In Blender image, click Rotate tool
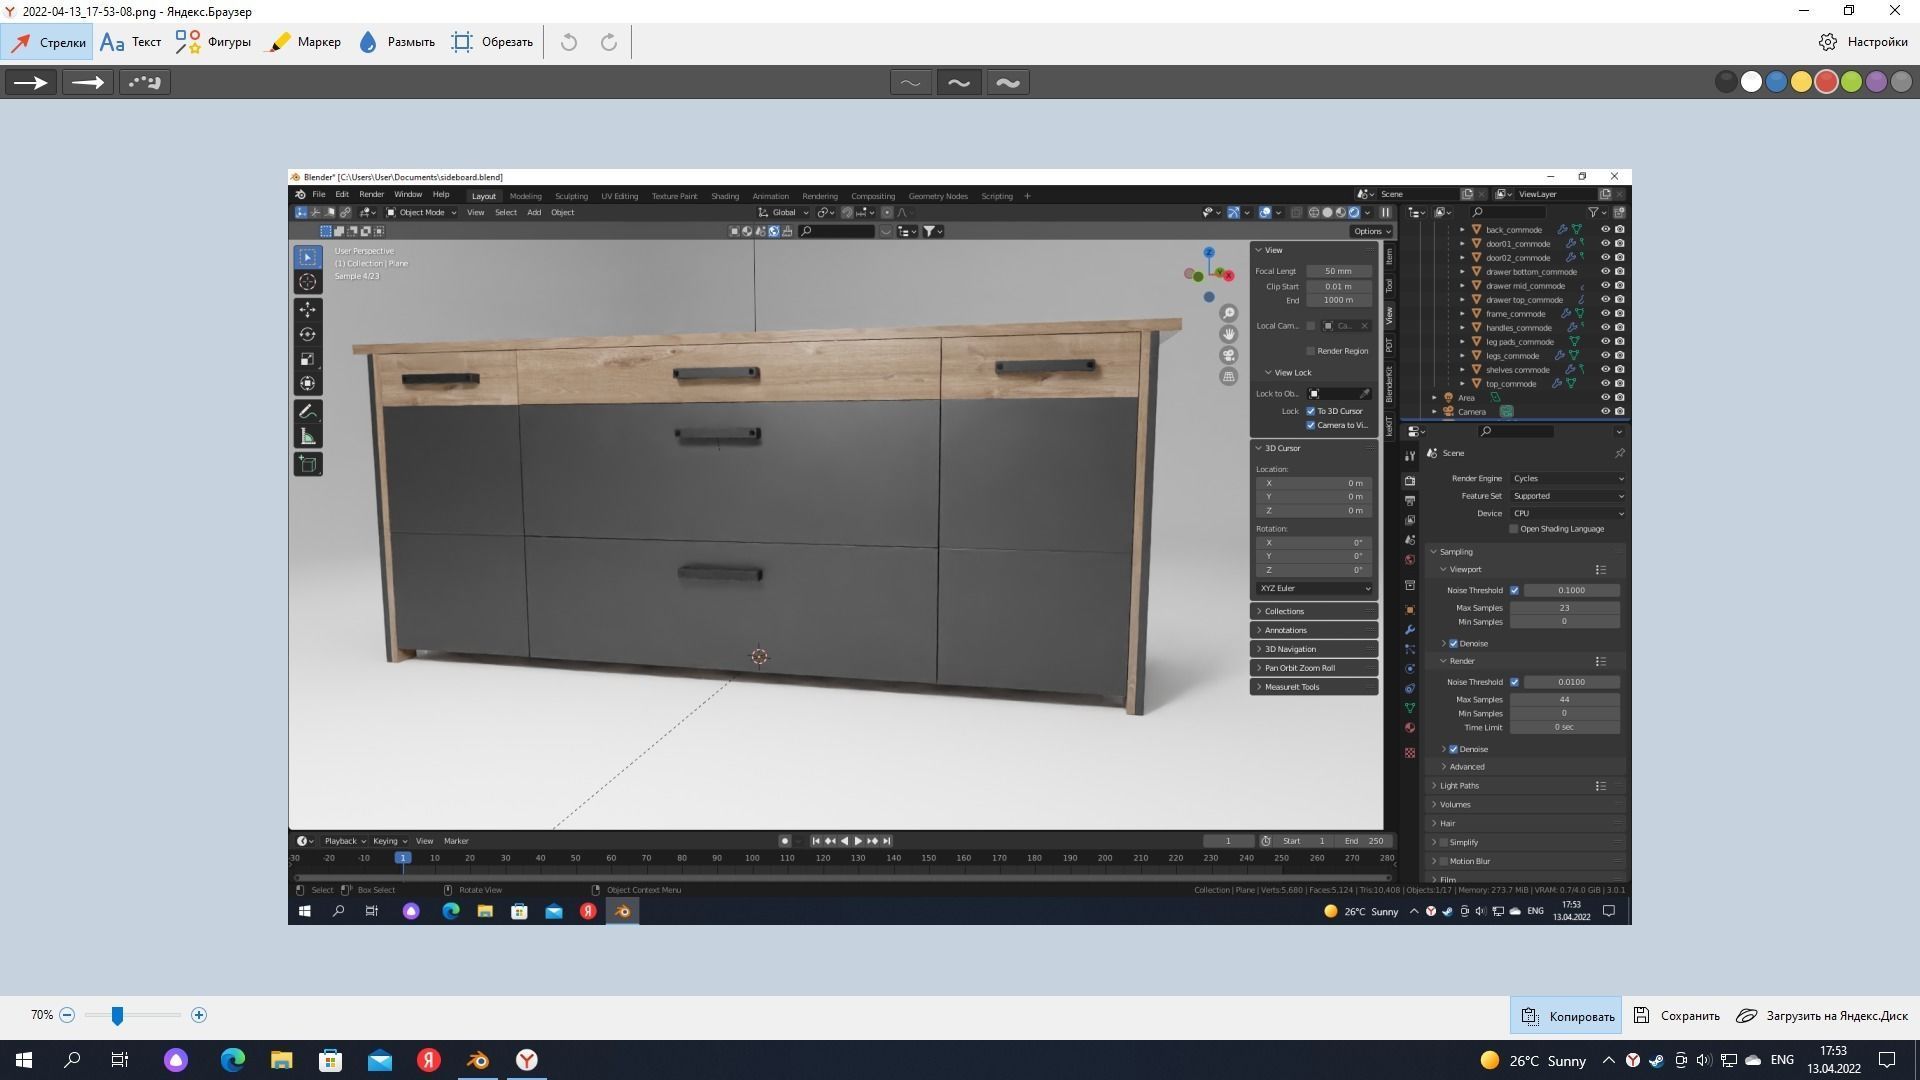Image resolution: width=1920 pixels, height=1080 pixels. (308, 334)
